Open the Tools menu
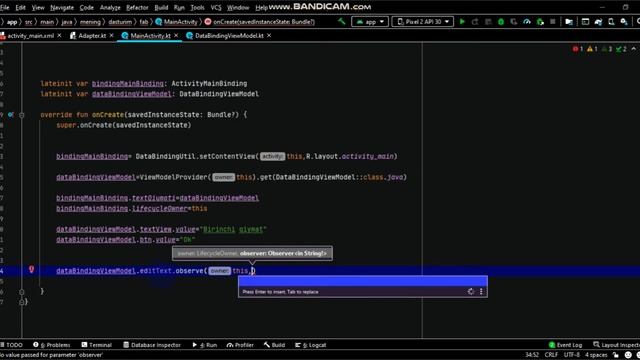This screenshot has width=640, height=360. (x=198, y=7)
